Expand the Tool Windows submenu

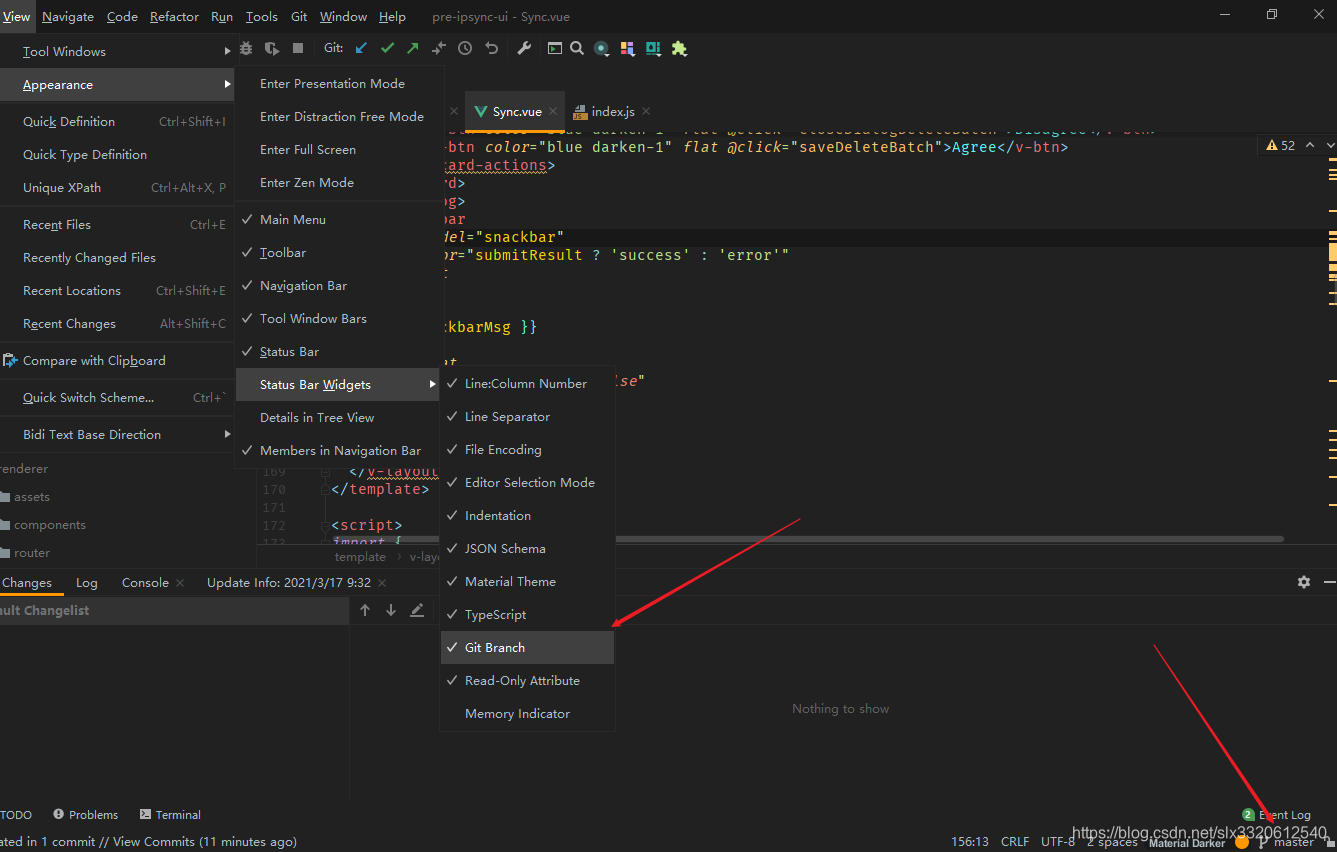64,51
